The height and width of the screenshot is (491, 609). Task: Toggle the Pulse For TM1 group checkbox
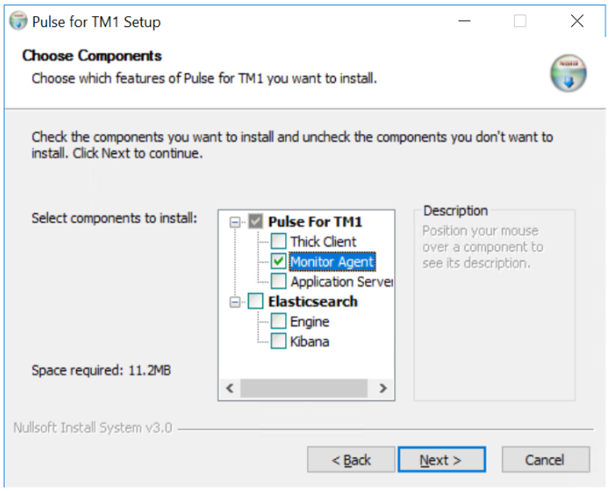(257, 222)
